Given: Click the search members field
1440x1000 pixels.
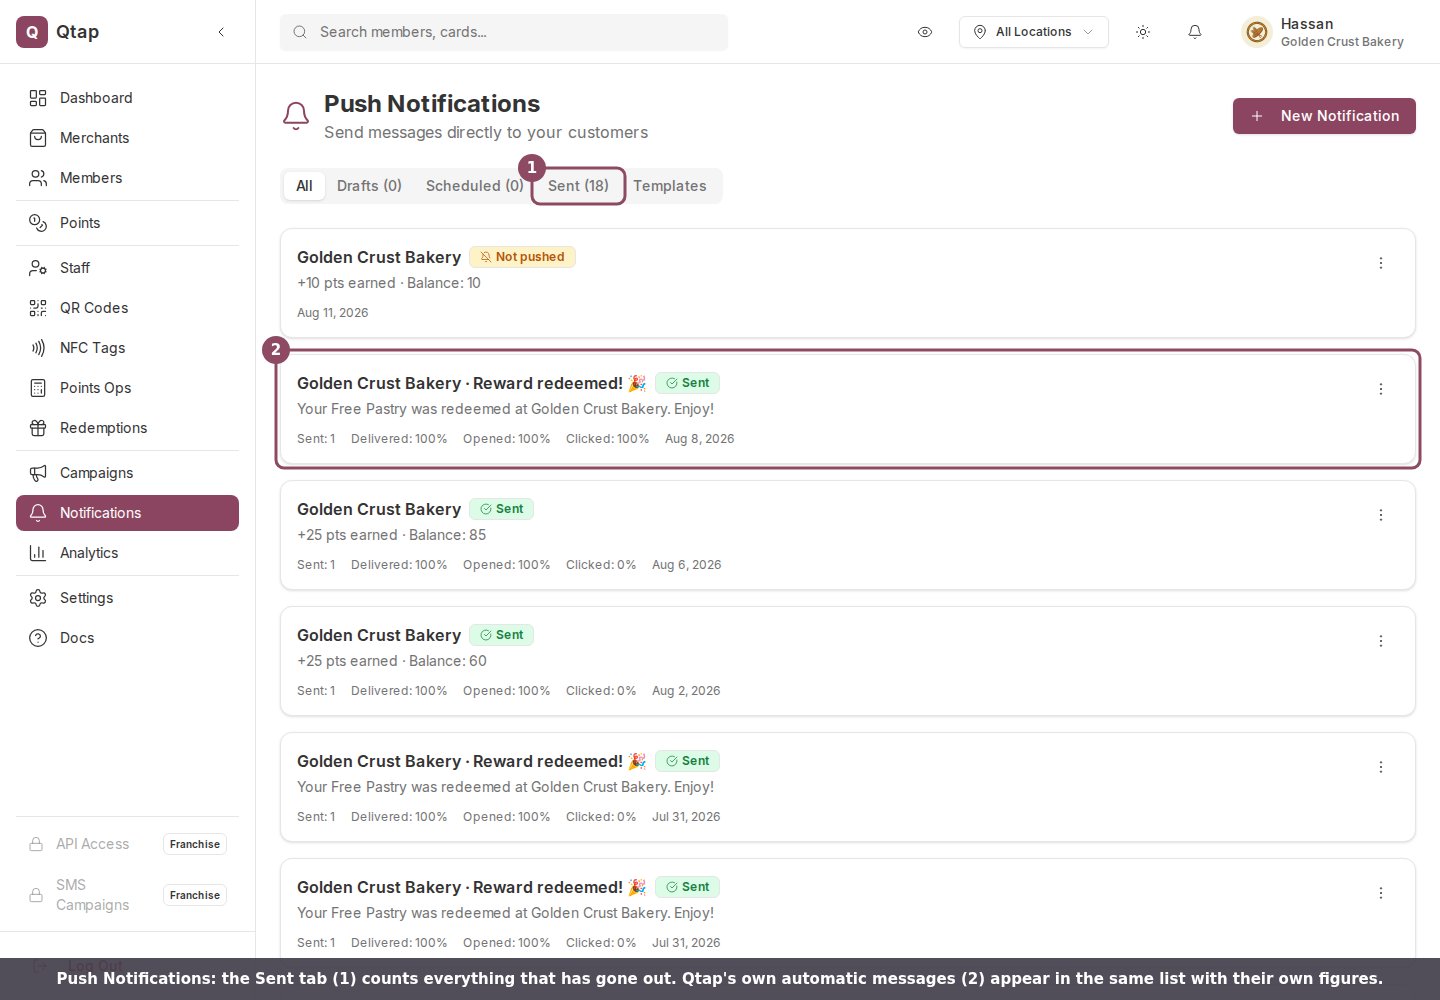Looking at the screenshot, I should (x=504, y=32).
